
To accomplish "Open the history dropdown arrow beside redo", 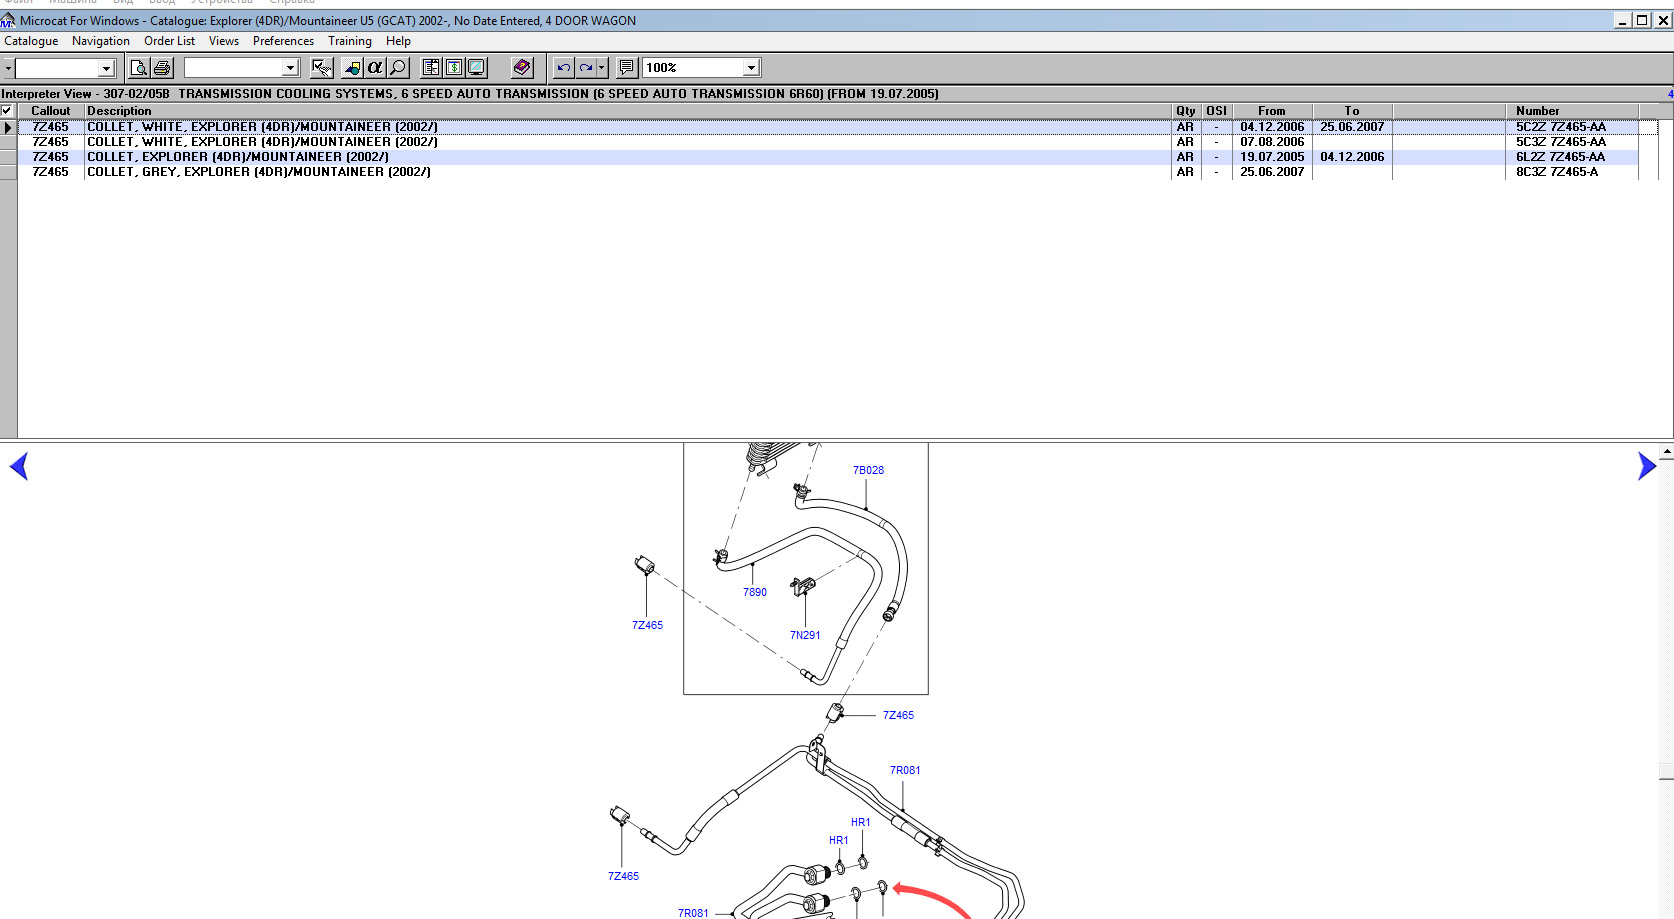I will (x=602, y=68).
